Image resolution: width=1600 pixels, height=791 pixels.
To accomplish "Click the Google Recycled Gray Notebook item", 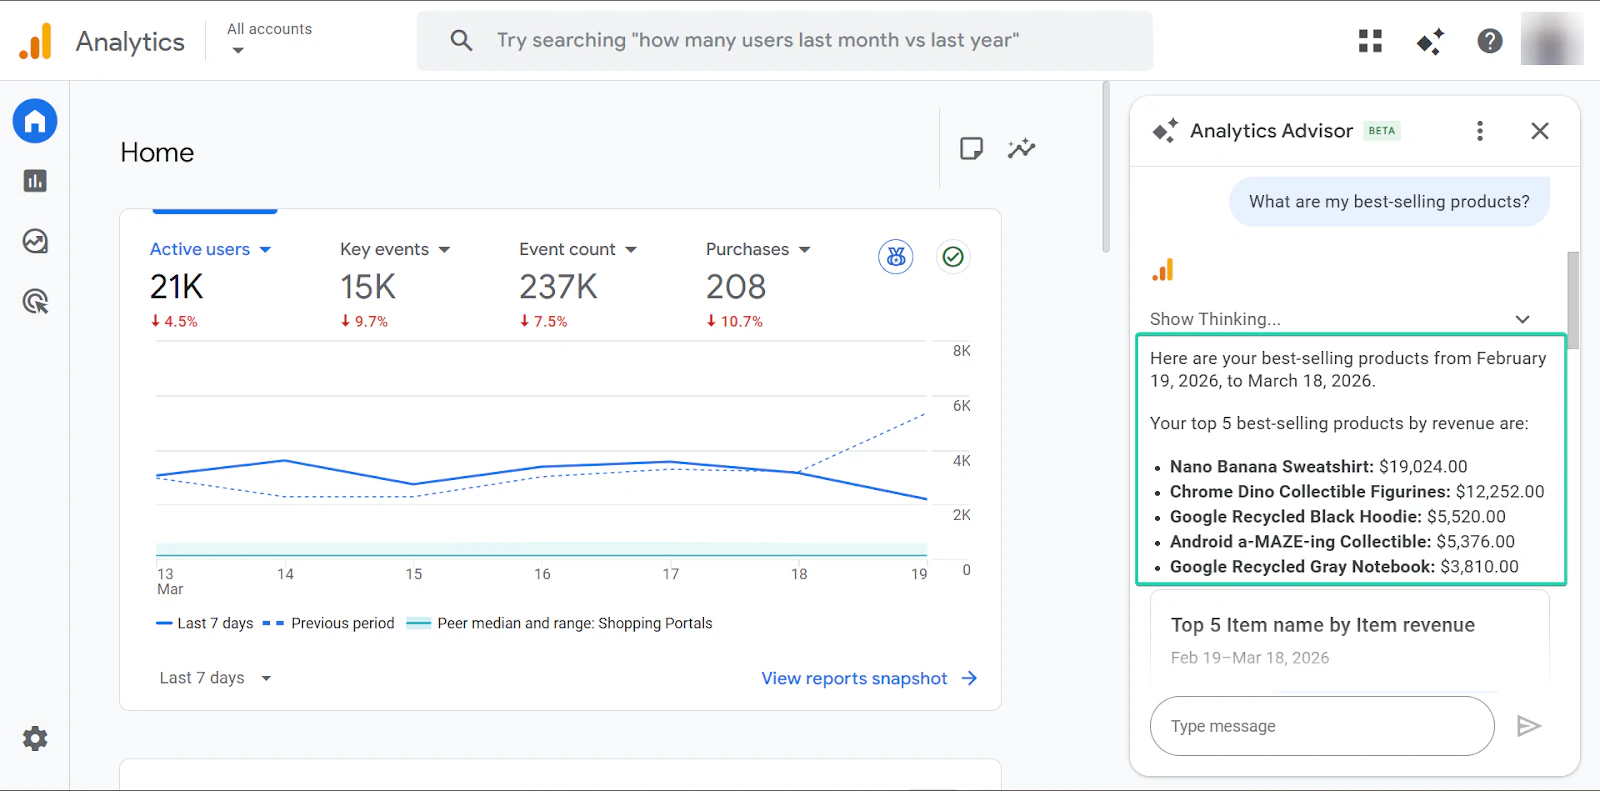I will point(1344,567).
